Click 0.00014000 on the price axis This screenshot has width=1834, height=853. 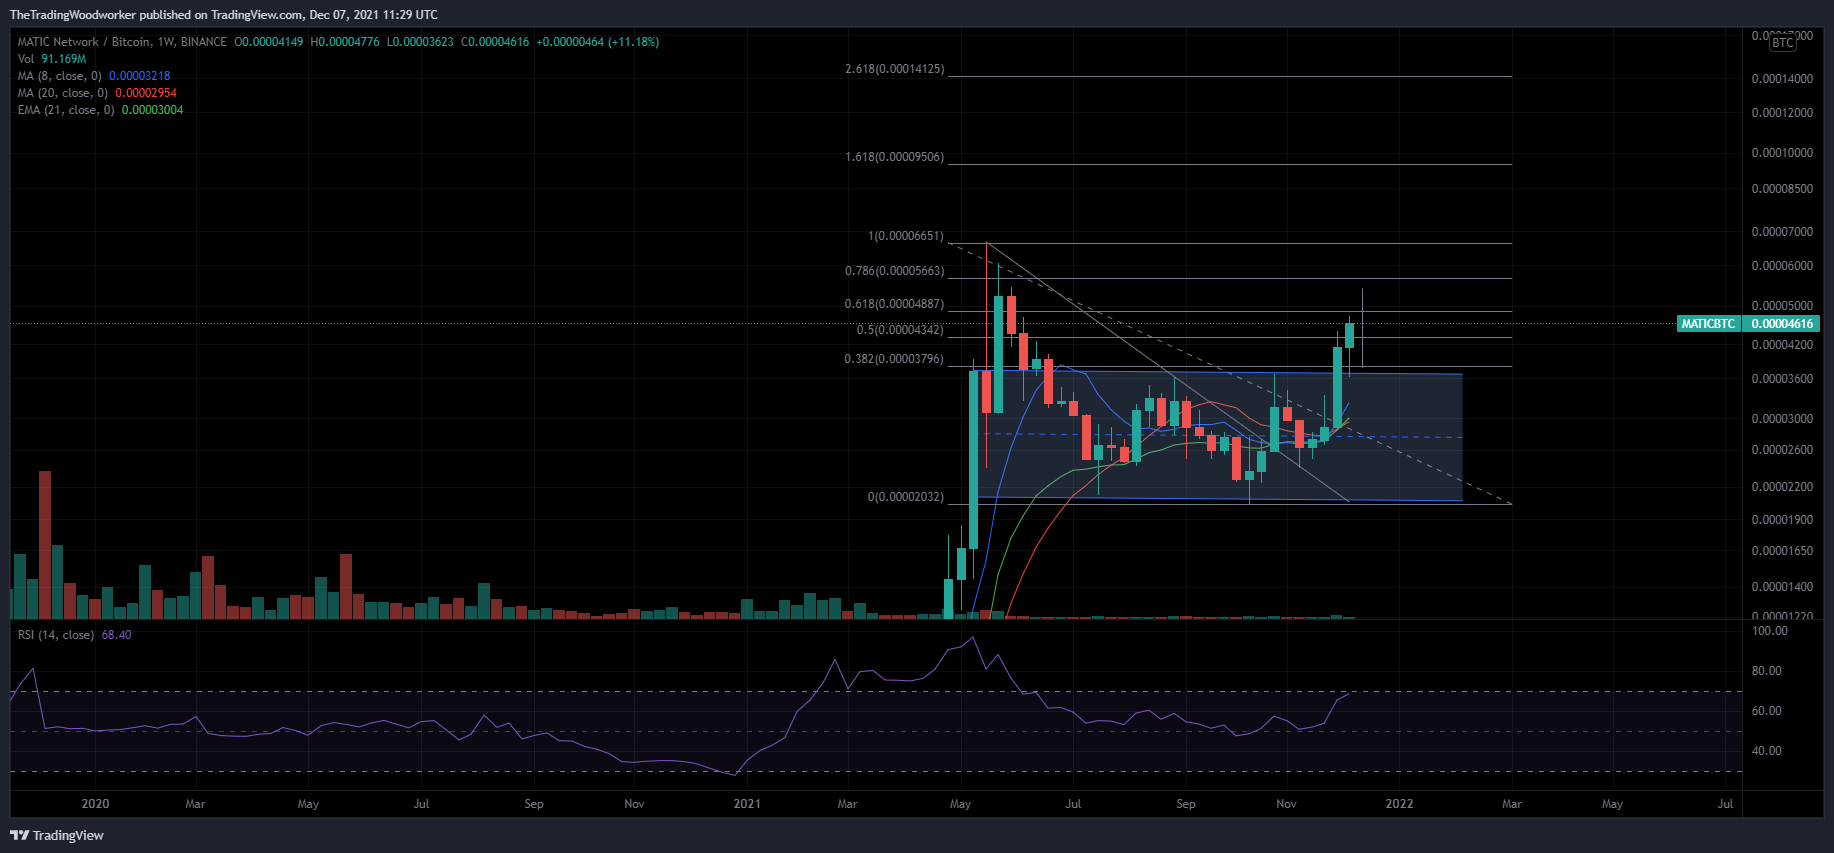pos(1782,79)
